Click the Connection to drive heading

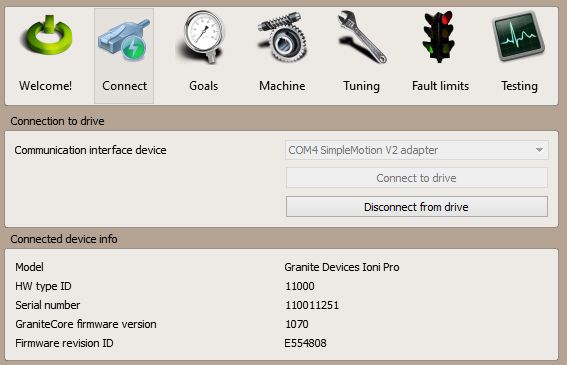[57, 121]
